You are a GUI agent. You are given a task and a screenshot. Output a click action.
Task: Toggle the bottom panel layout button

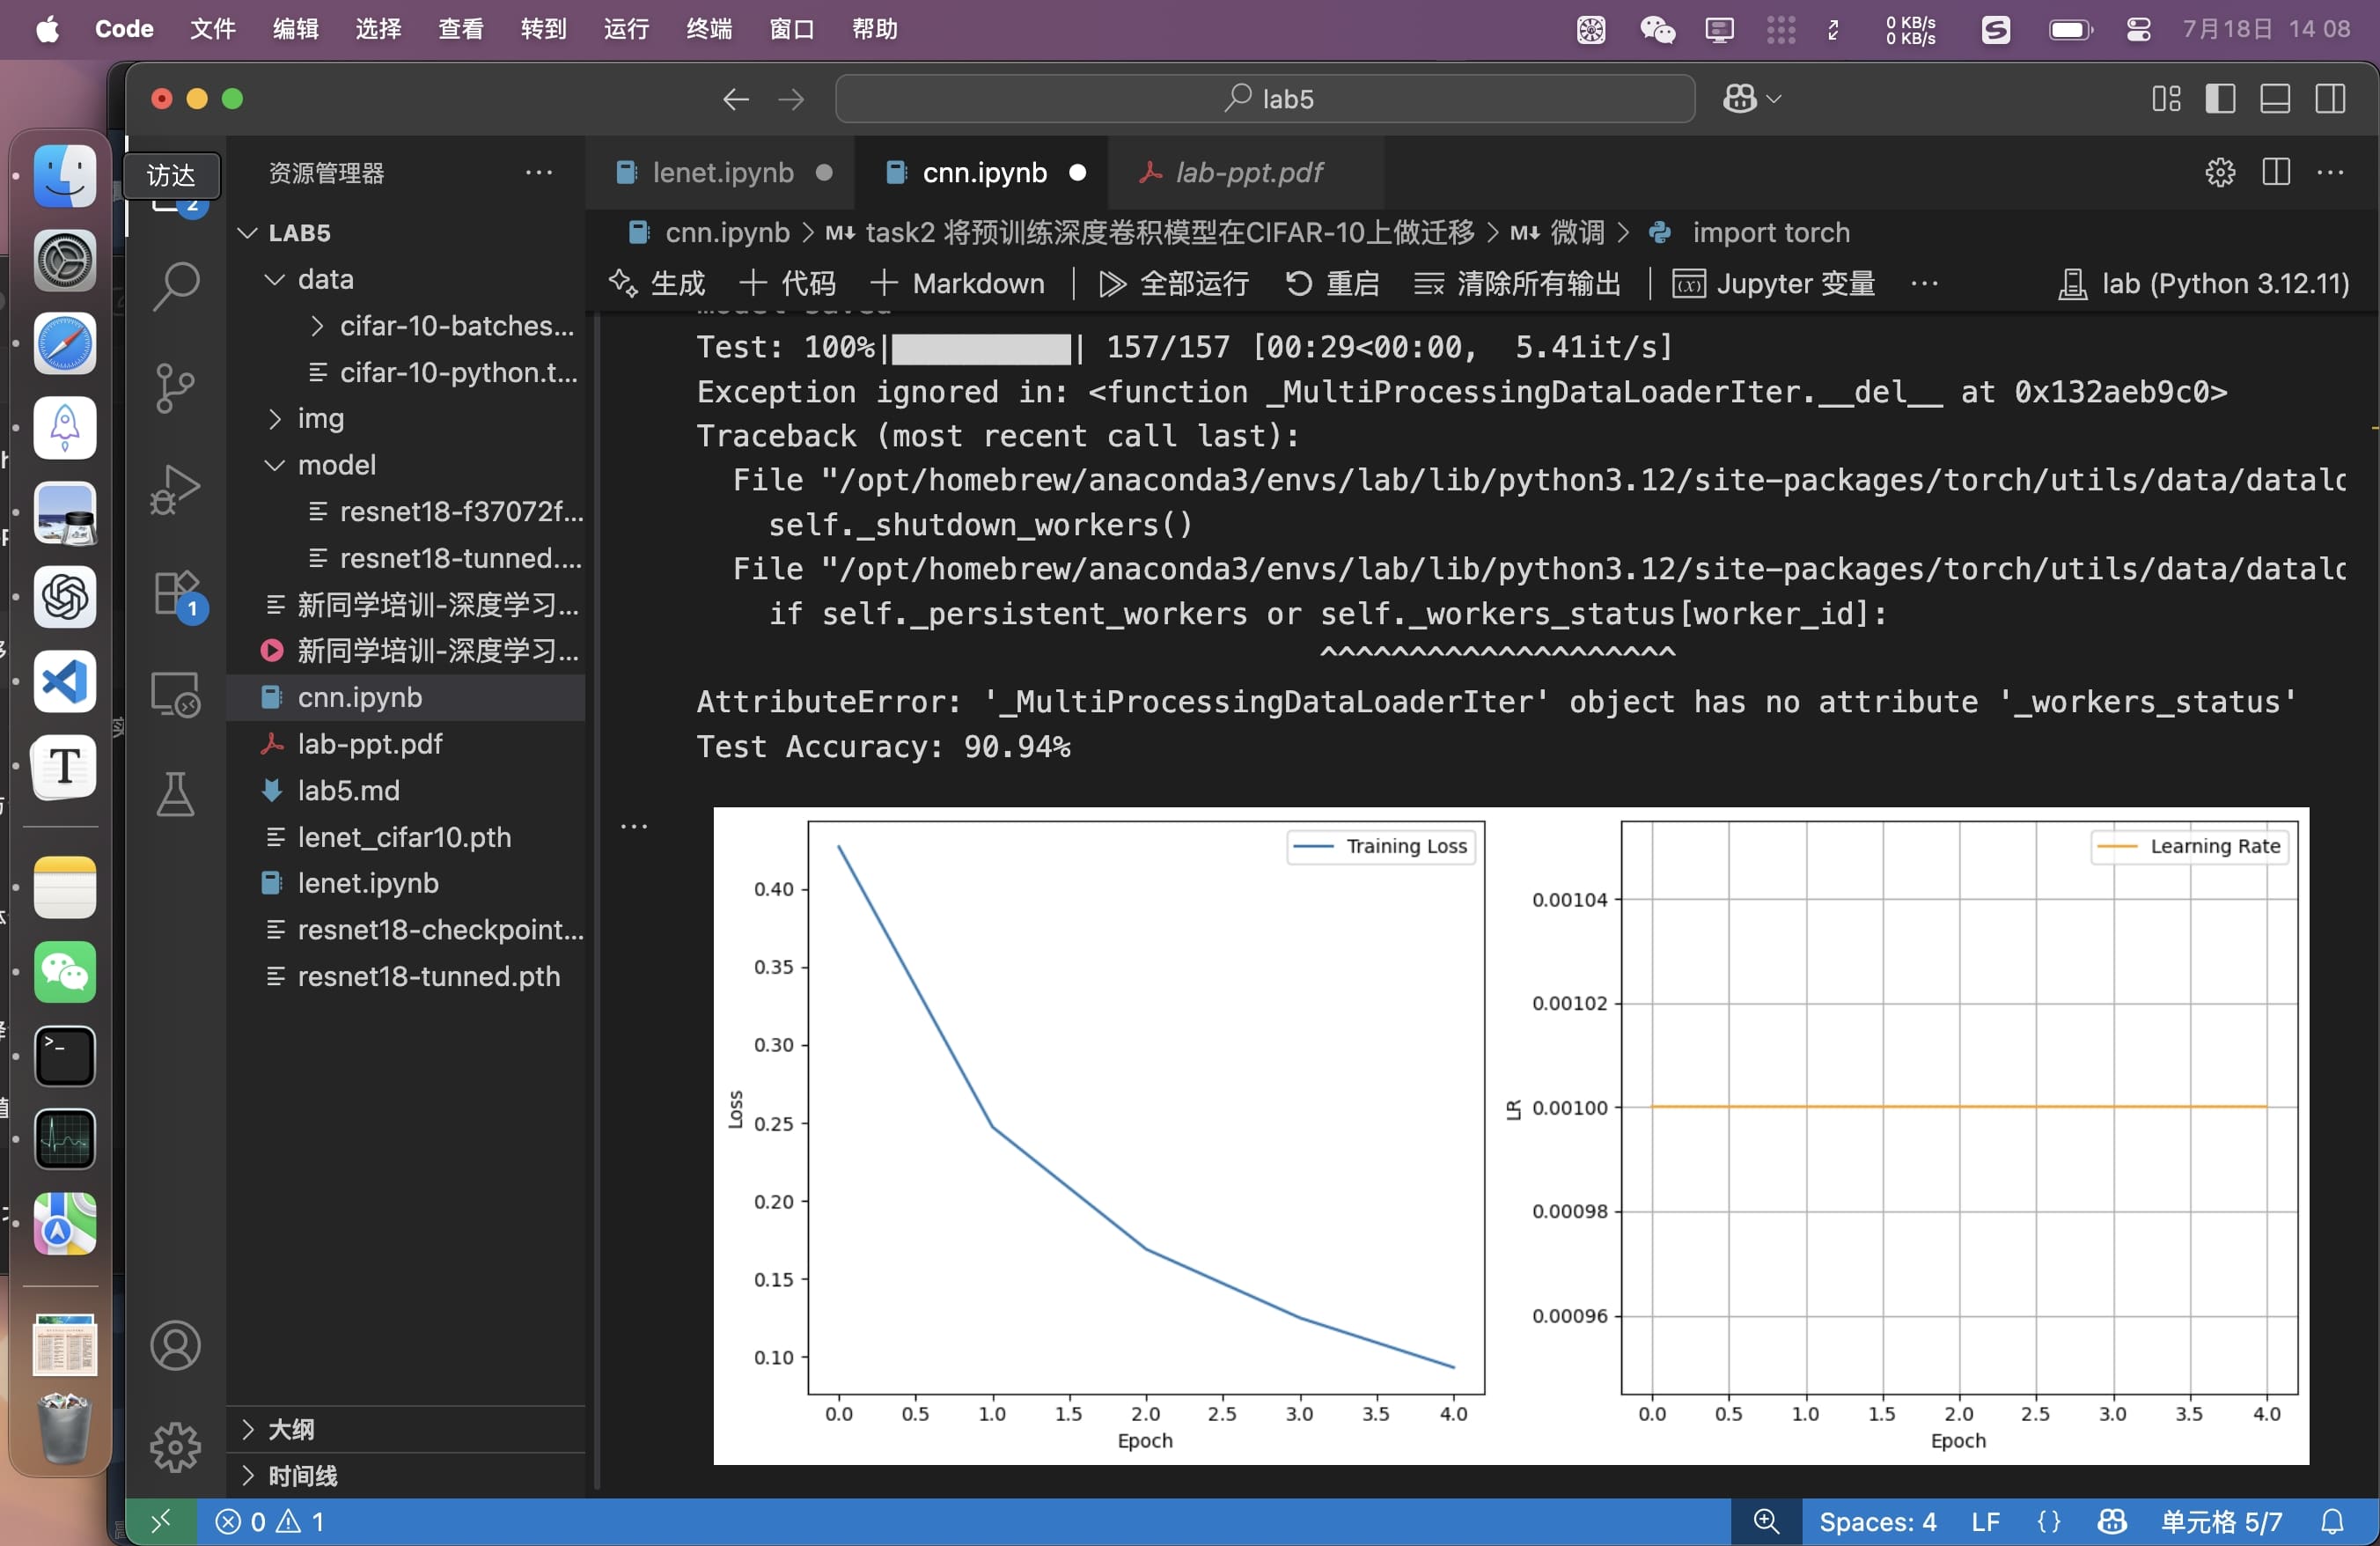[x=2275, y=99]
